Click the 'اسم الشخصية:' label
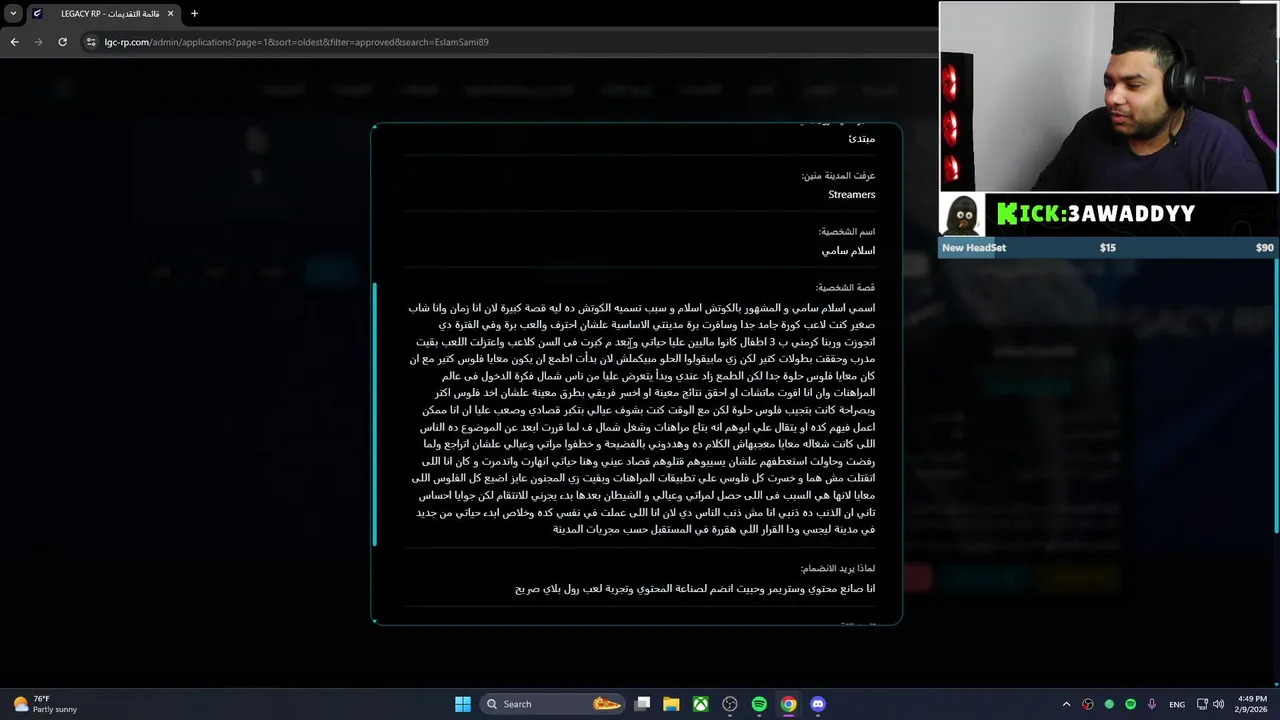 pos(847,232)
